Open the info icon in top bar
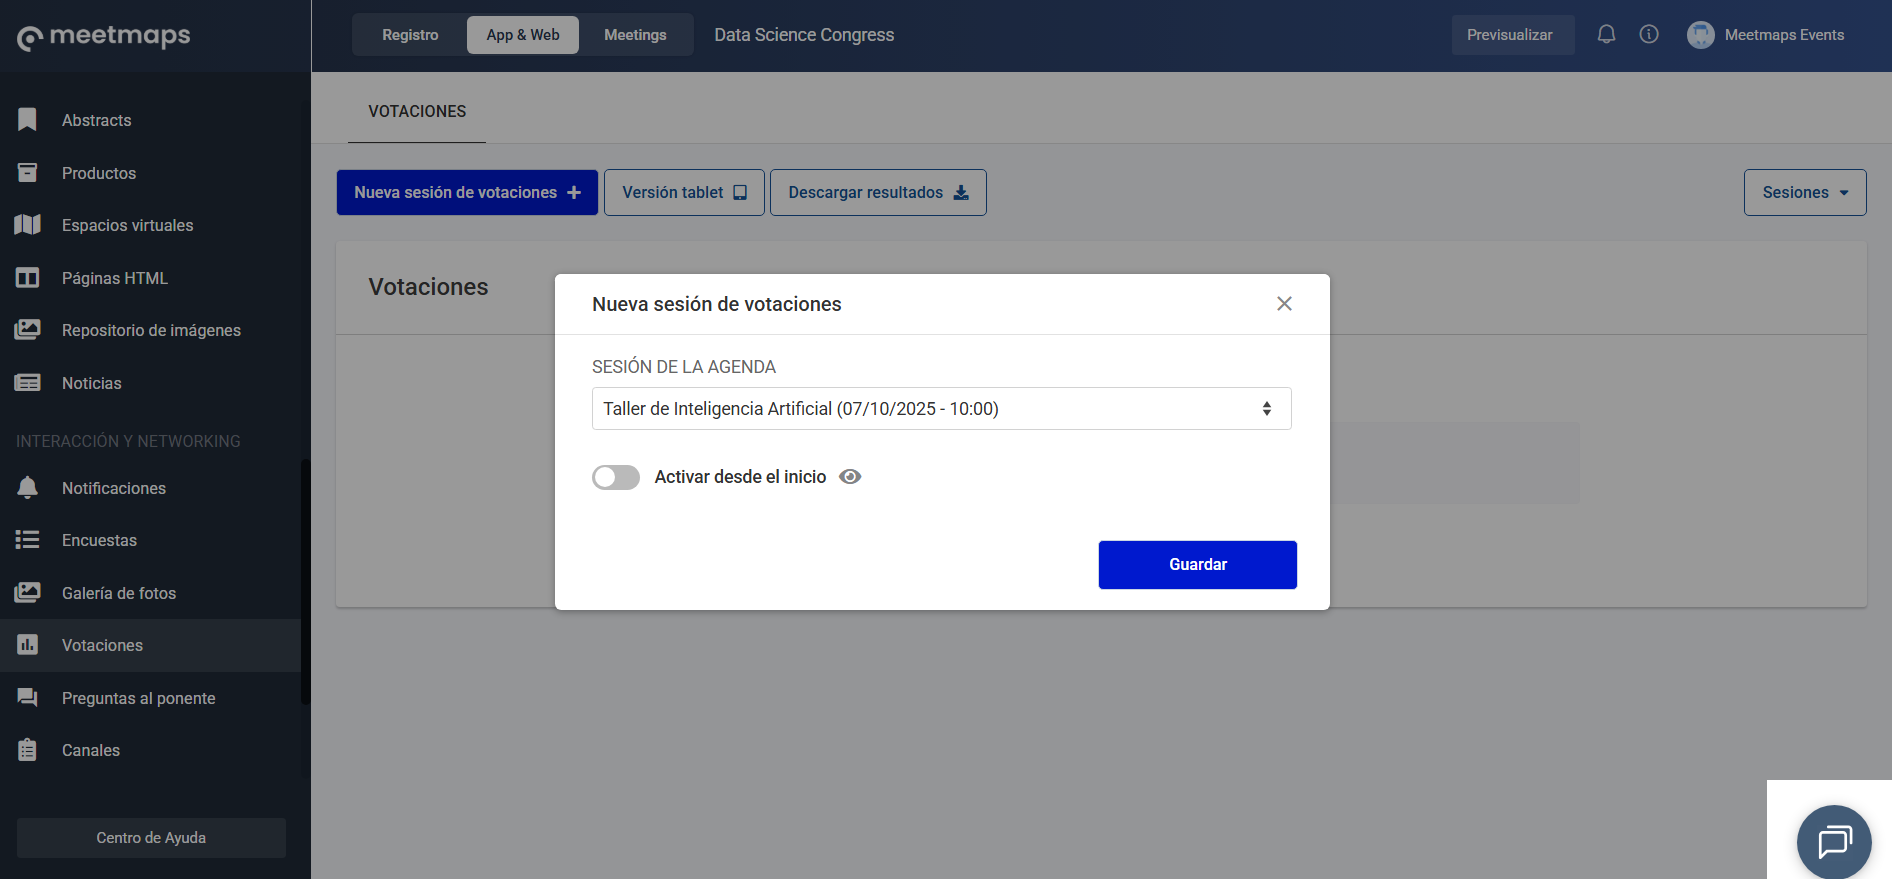Screen dimensions: 1892x879 1649,35
